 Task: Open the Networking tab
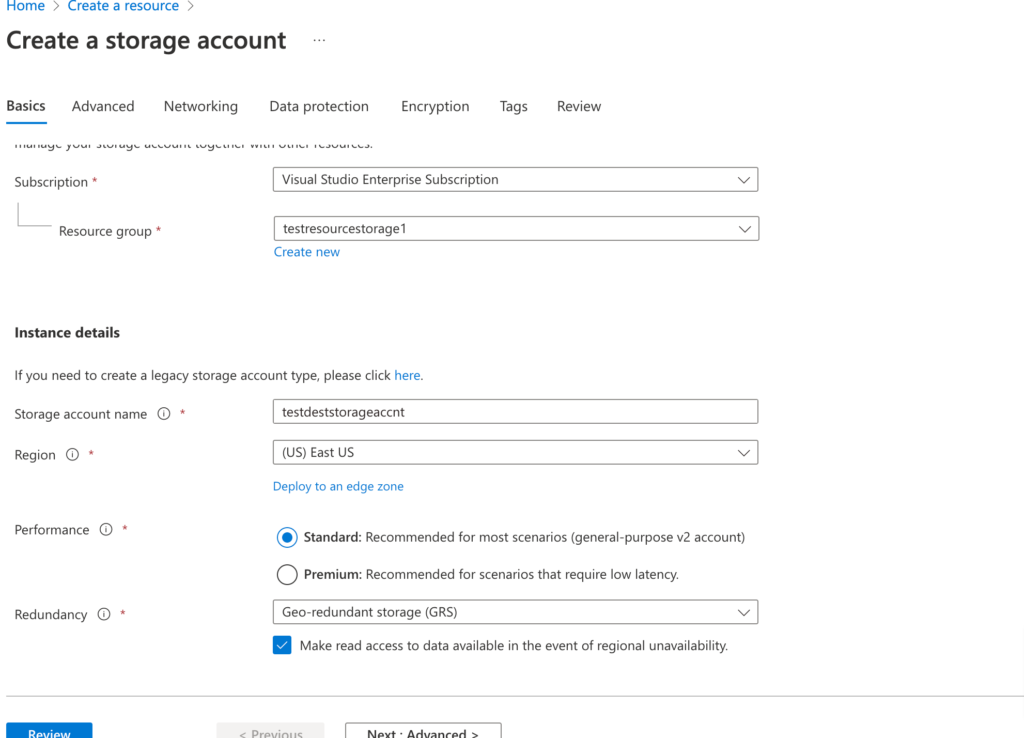point(200,106)
